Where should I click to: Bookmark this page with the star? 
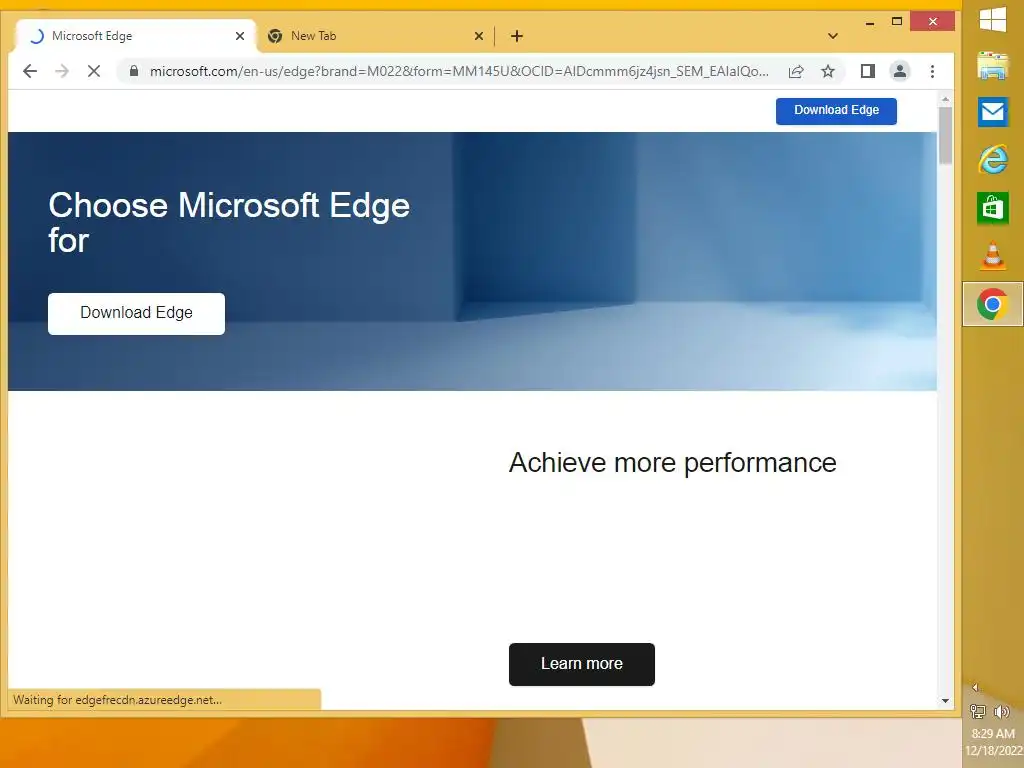click(x=828, y=71)
